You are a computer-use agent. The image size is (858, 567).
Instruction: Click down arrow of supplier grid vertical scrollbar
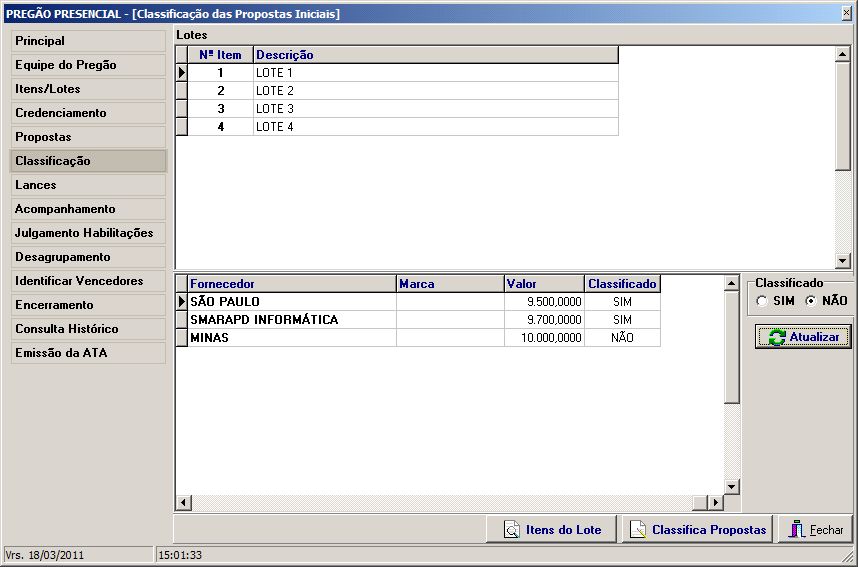[732, 487]
